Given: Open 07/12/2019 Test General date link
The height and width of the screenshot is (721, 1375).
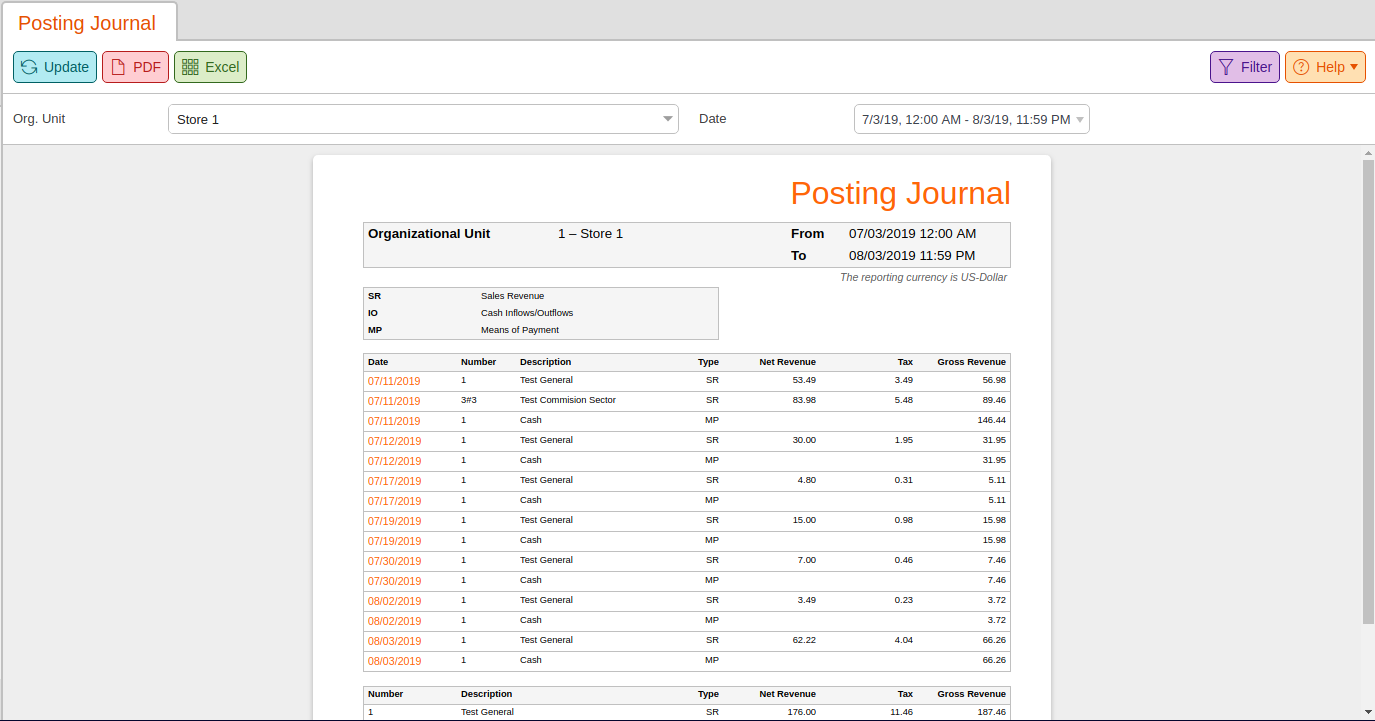Looking at the screenshot, I should (394, 441).
